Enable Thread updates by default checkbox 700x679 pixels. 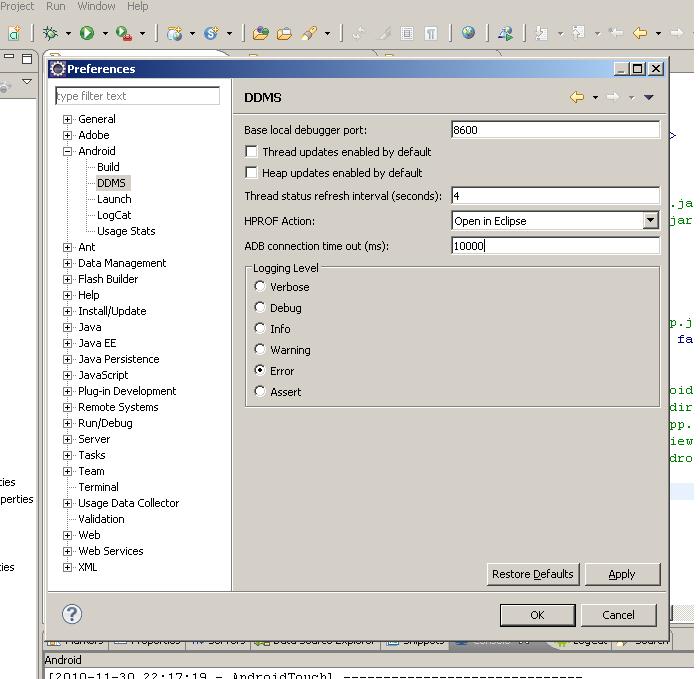(x=251, y=151)
